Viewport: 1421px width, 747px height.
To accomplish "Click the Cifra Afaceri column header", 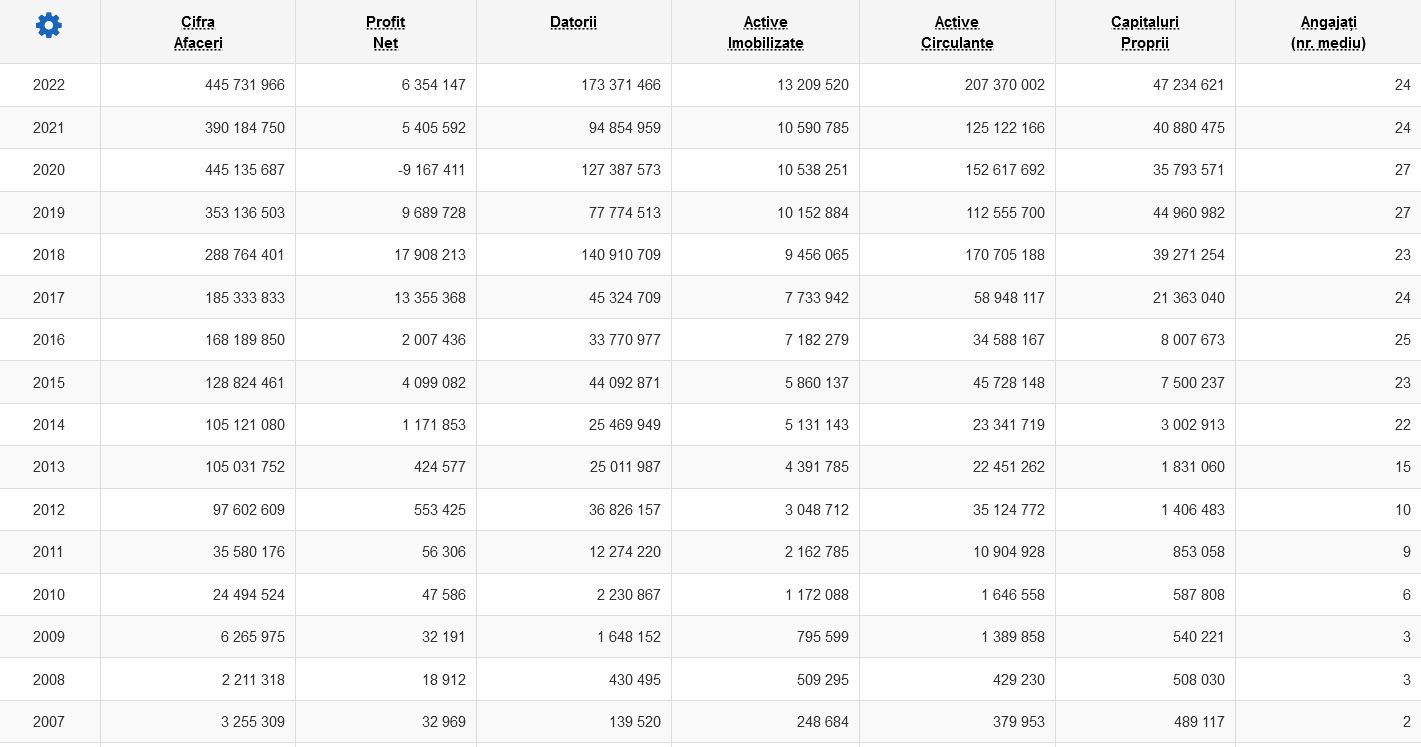I will click(198, 33).
